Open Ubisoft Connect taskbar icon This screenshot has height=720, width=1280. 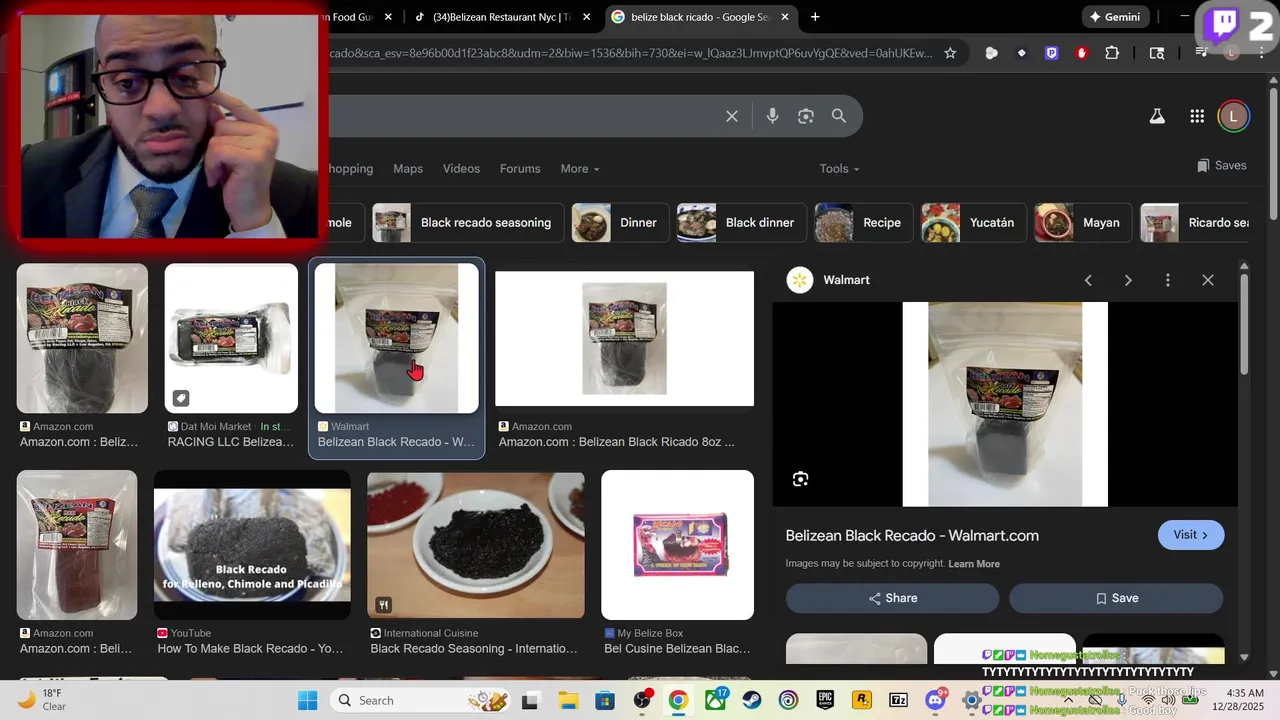coord(788,700)
